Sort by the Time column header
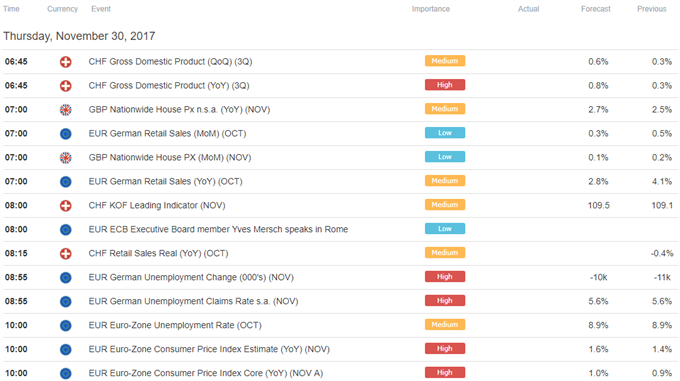Image resolution: width=680 pixels, height=381 pixels. tap(11, 9)
